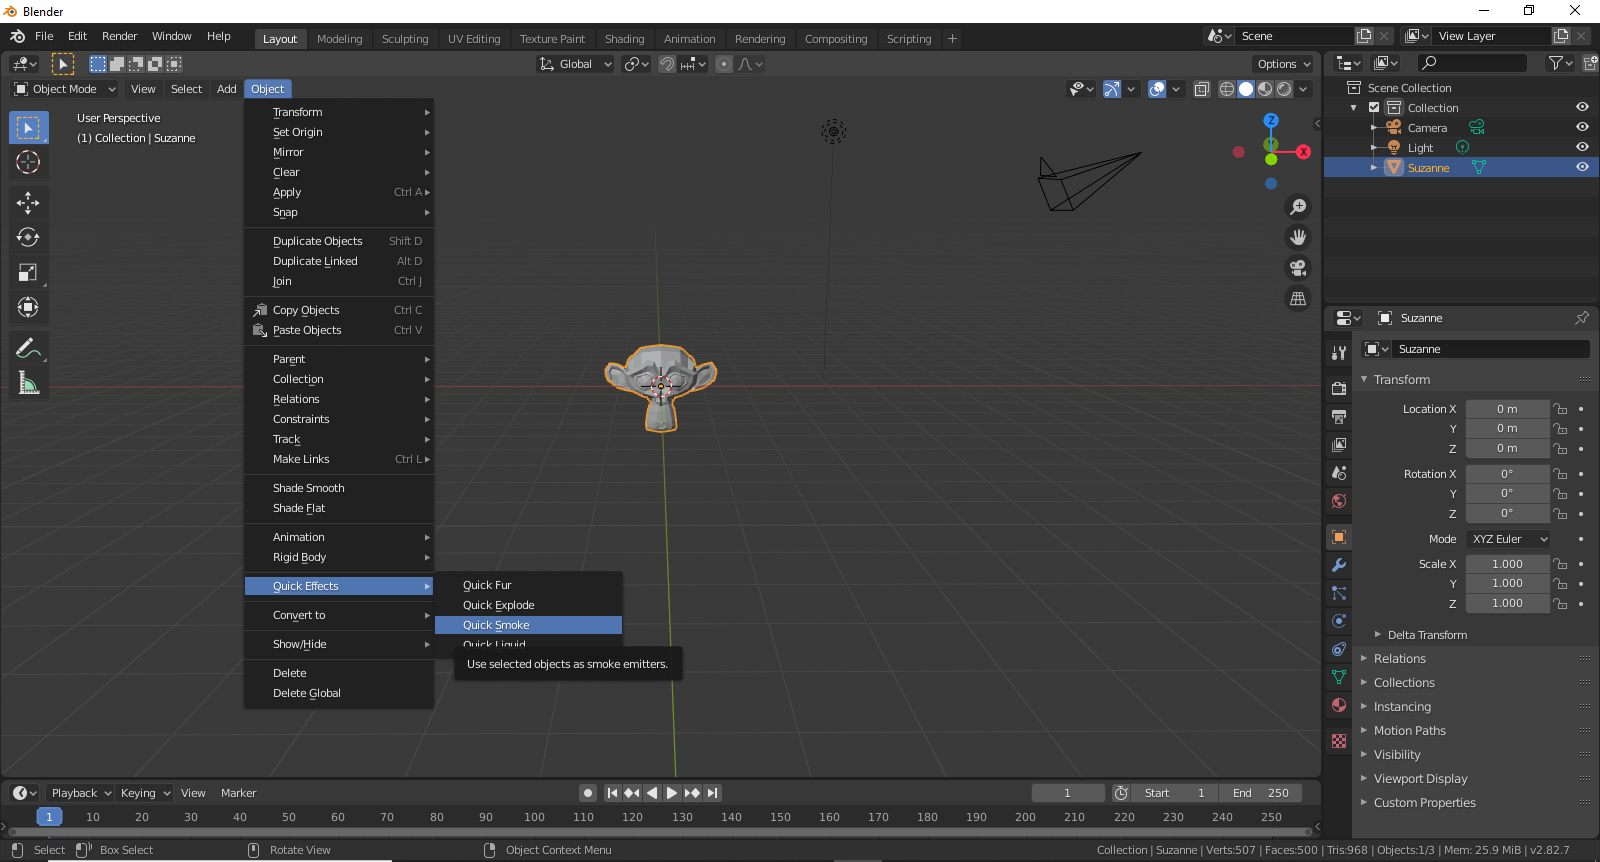The height and width of the screenshot is (862, 1600).
Task: Play the animation forward
Action: pos(672,793)
